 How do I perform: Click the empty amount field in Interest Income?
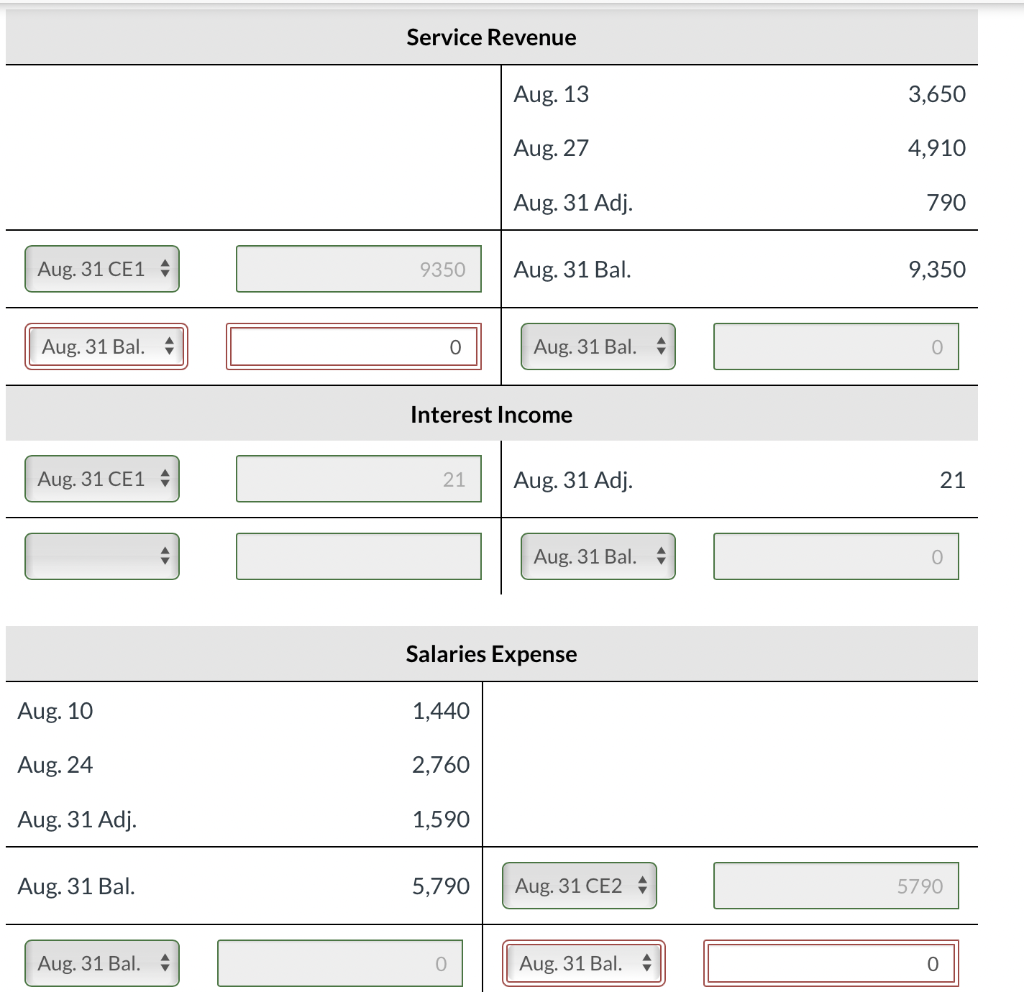(x=358, y=556)
